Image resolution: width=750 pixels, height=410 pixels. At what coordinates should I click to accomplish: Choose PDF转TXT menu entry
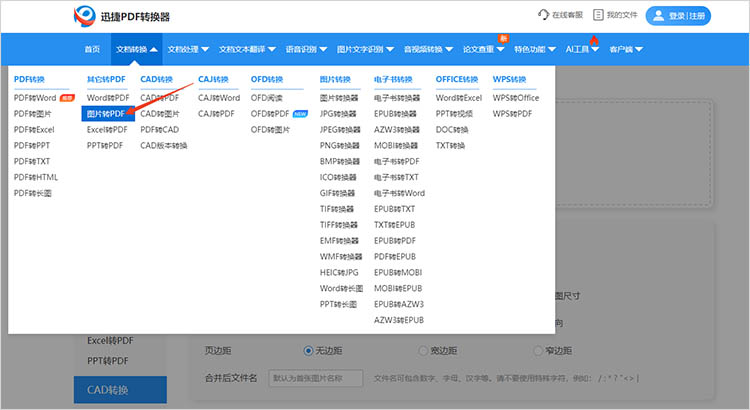[x=32, y=161]
